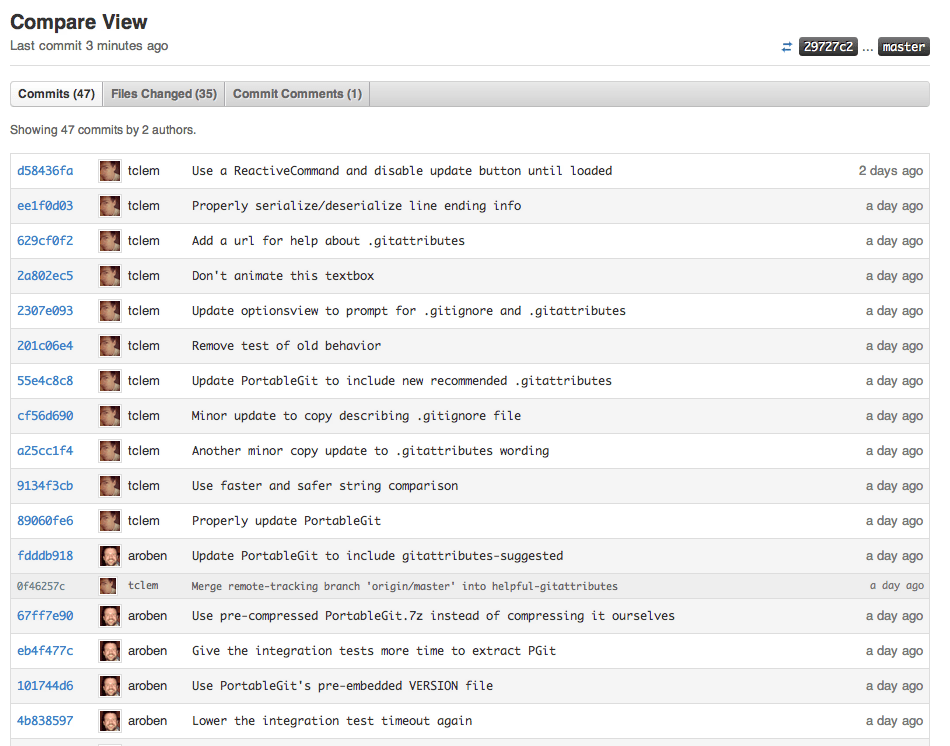Open the Commit Comments (1) tab

click(297, 94)
